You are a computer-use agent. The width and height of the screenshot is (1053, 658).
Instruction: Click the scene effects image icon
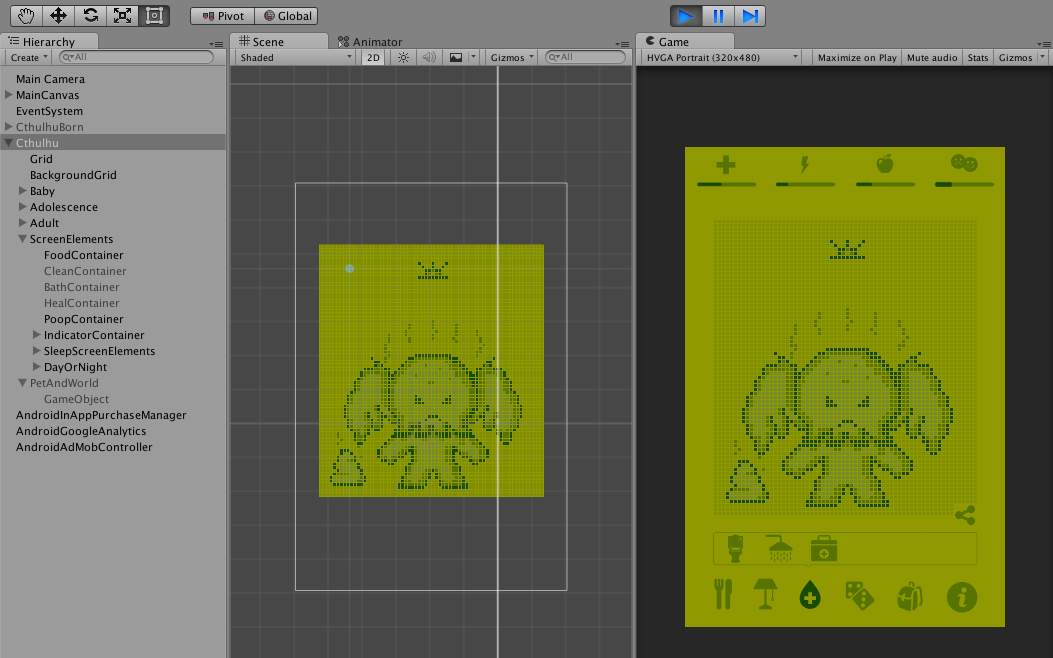click(x=456, y=57)
